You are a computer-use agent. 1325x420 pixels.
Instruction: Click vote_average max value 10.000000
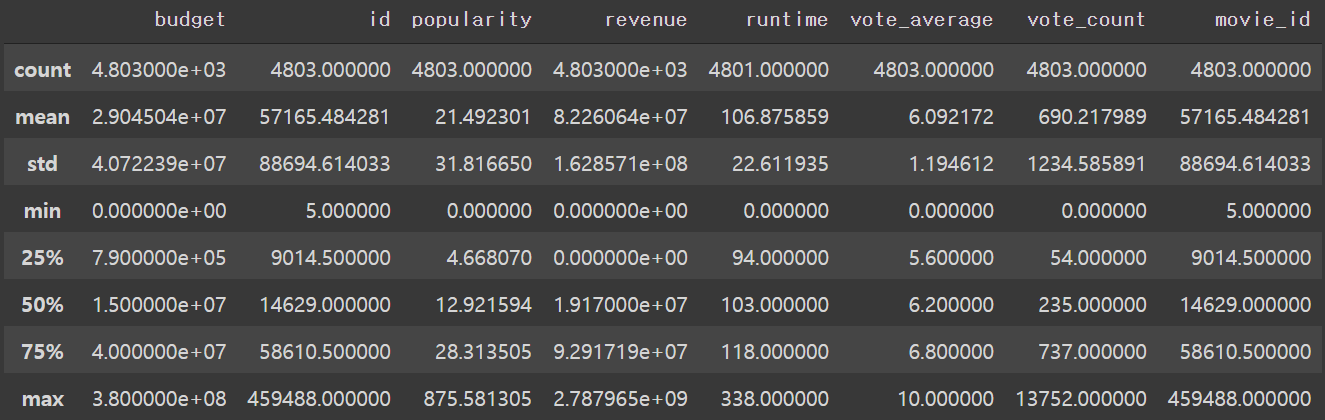point(946,399)
